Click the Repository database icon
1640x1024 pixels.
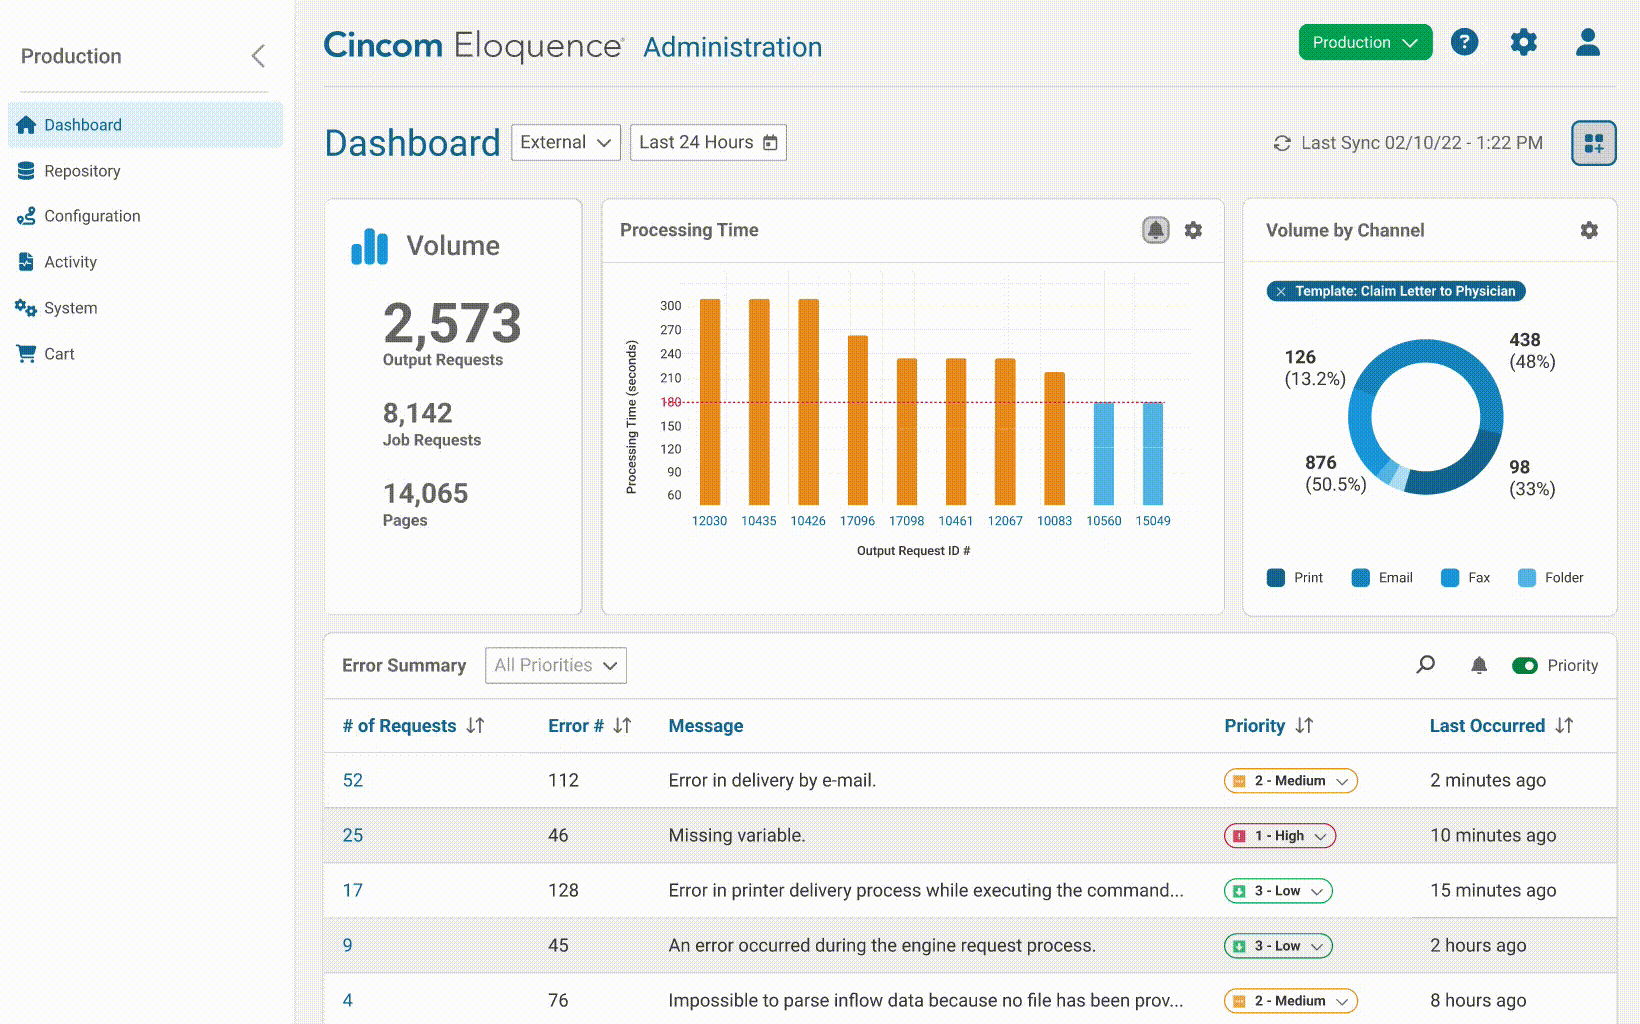pos(26,171)
